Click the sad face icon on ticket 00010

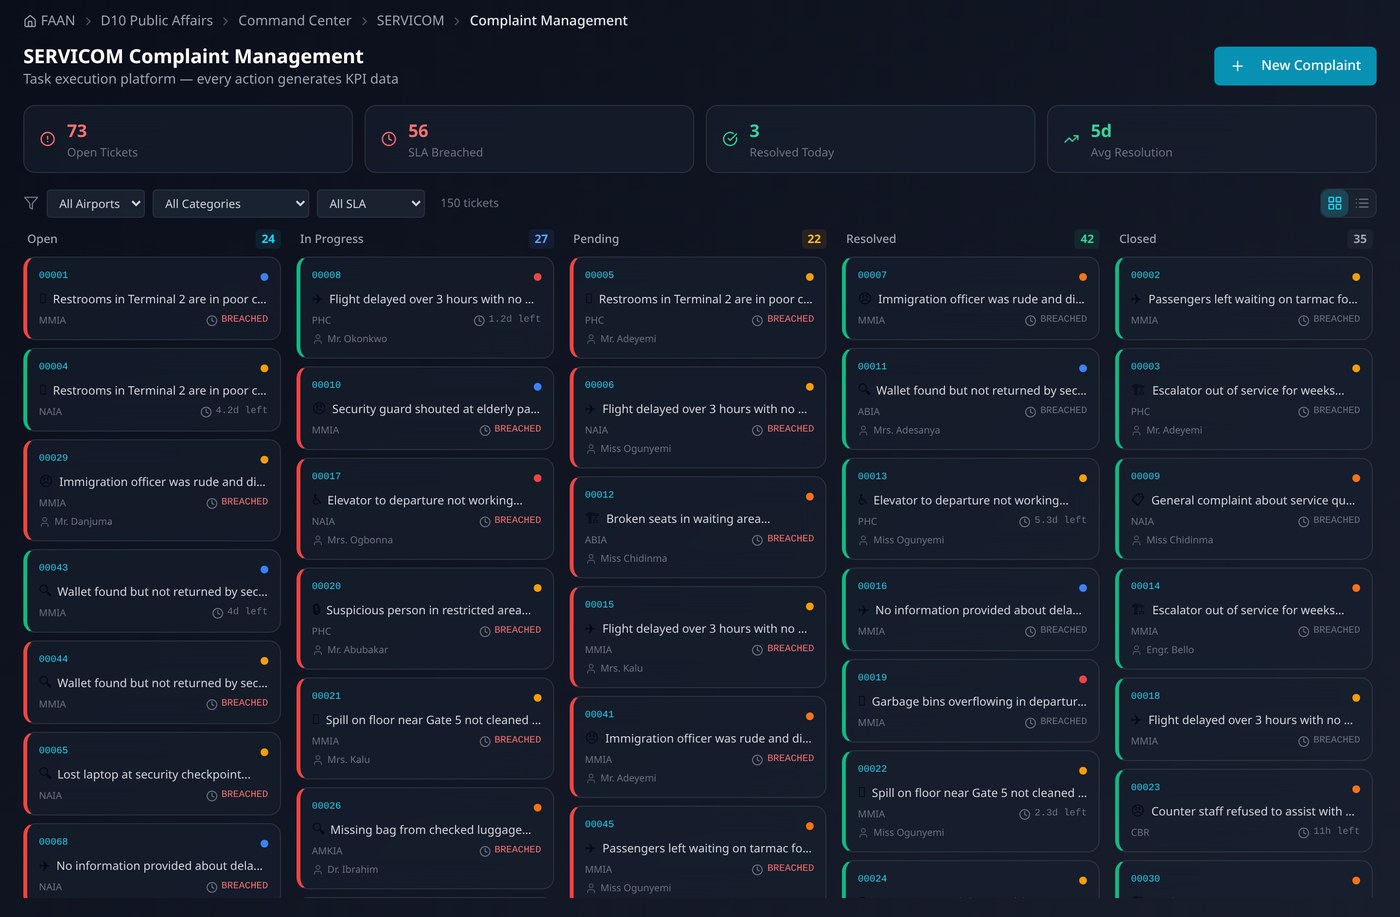[x=318, y=409]
